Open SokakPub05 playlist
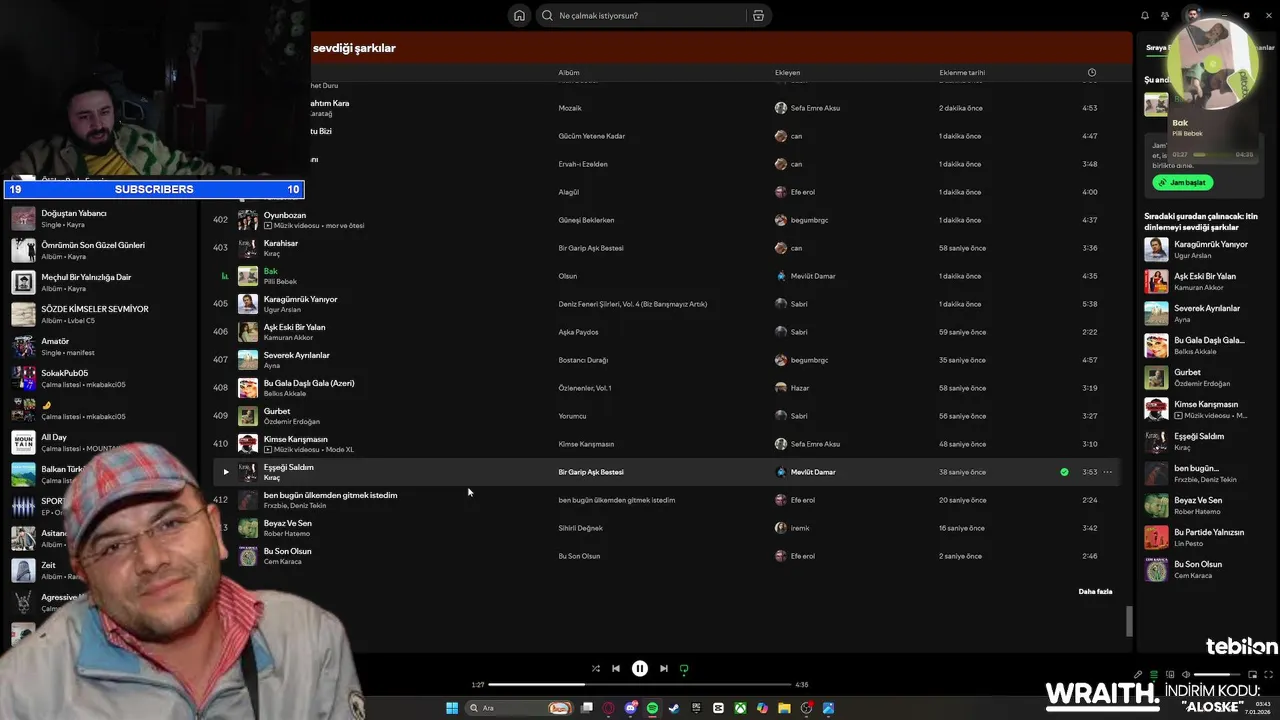The image size is (1280, 720). click(100, 378)
